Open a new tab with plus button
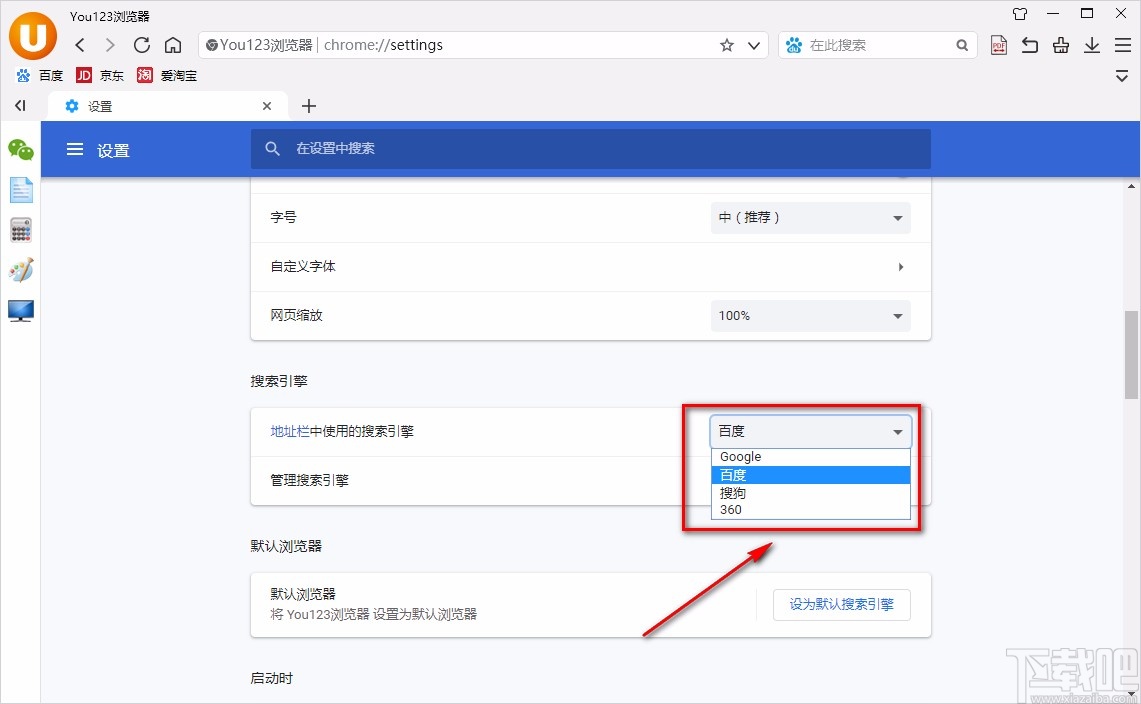The height and width of the screenshot is (704, 1141). (309, 106)
